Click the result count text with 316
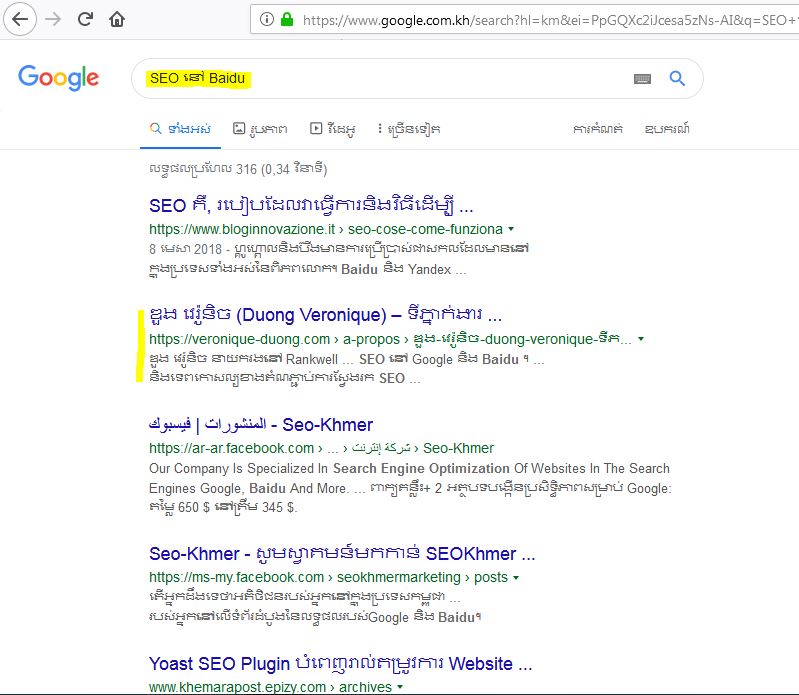This screenshot has width=799, height=695. [238, 169]
